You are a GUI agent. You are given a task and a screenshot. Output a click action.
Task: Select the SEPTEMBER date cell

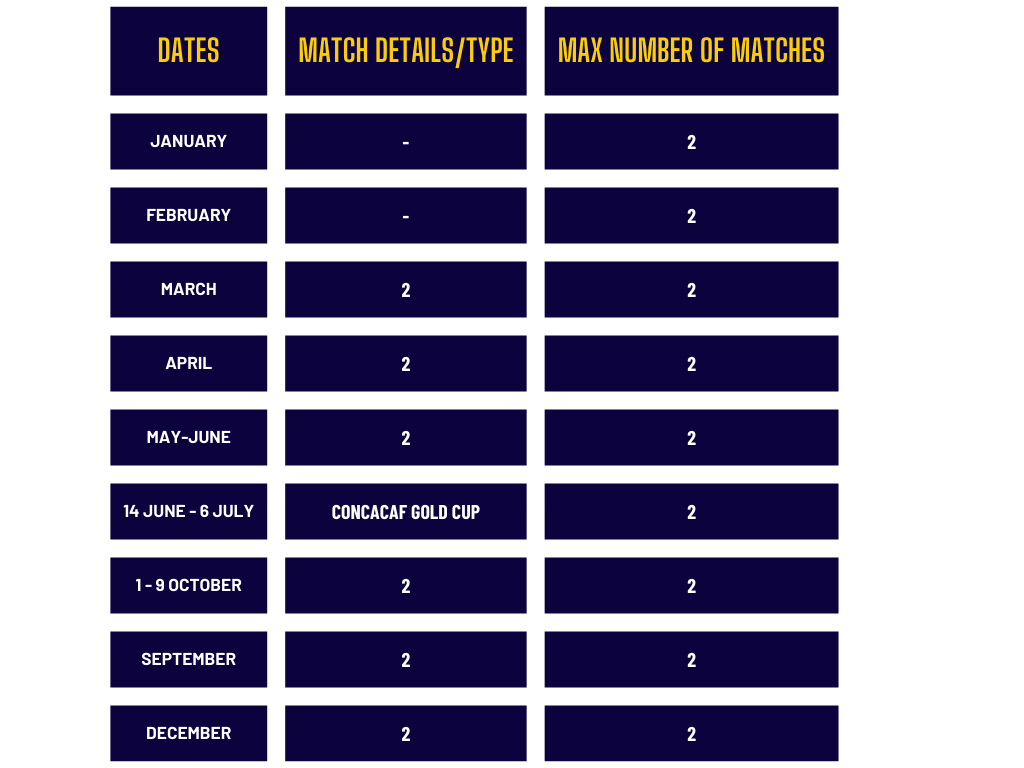pos(188,659)
